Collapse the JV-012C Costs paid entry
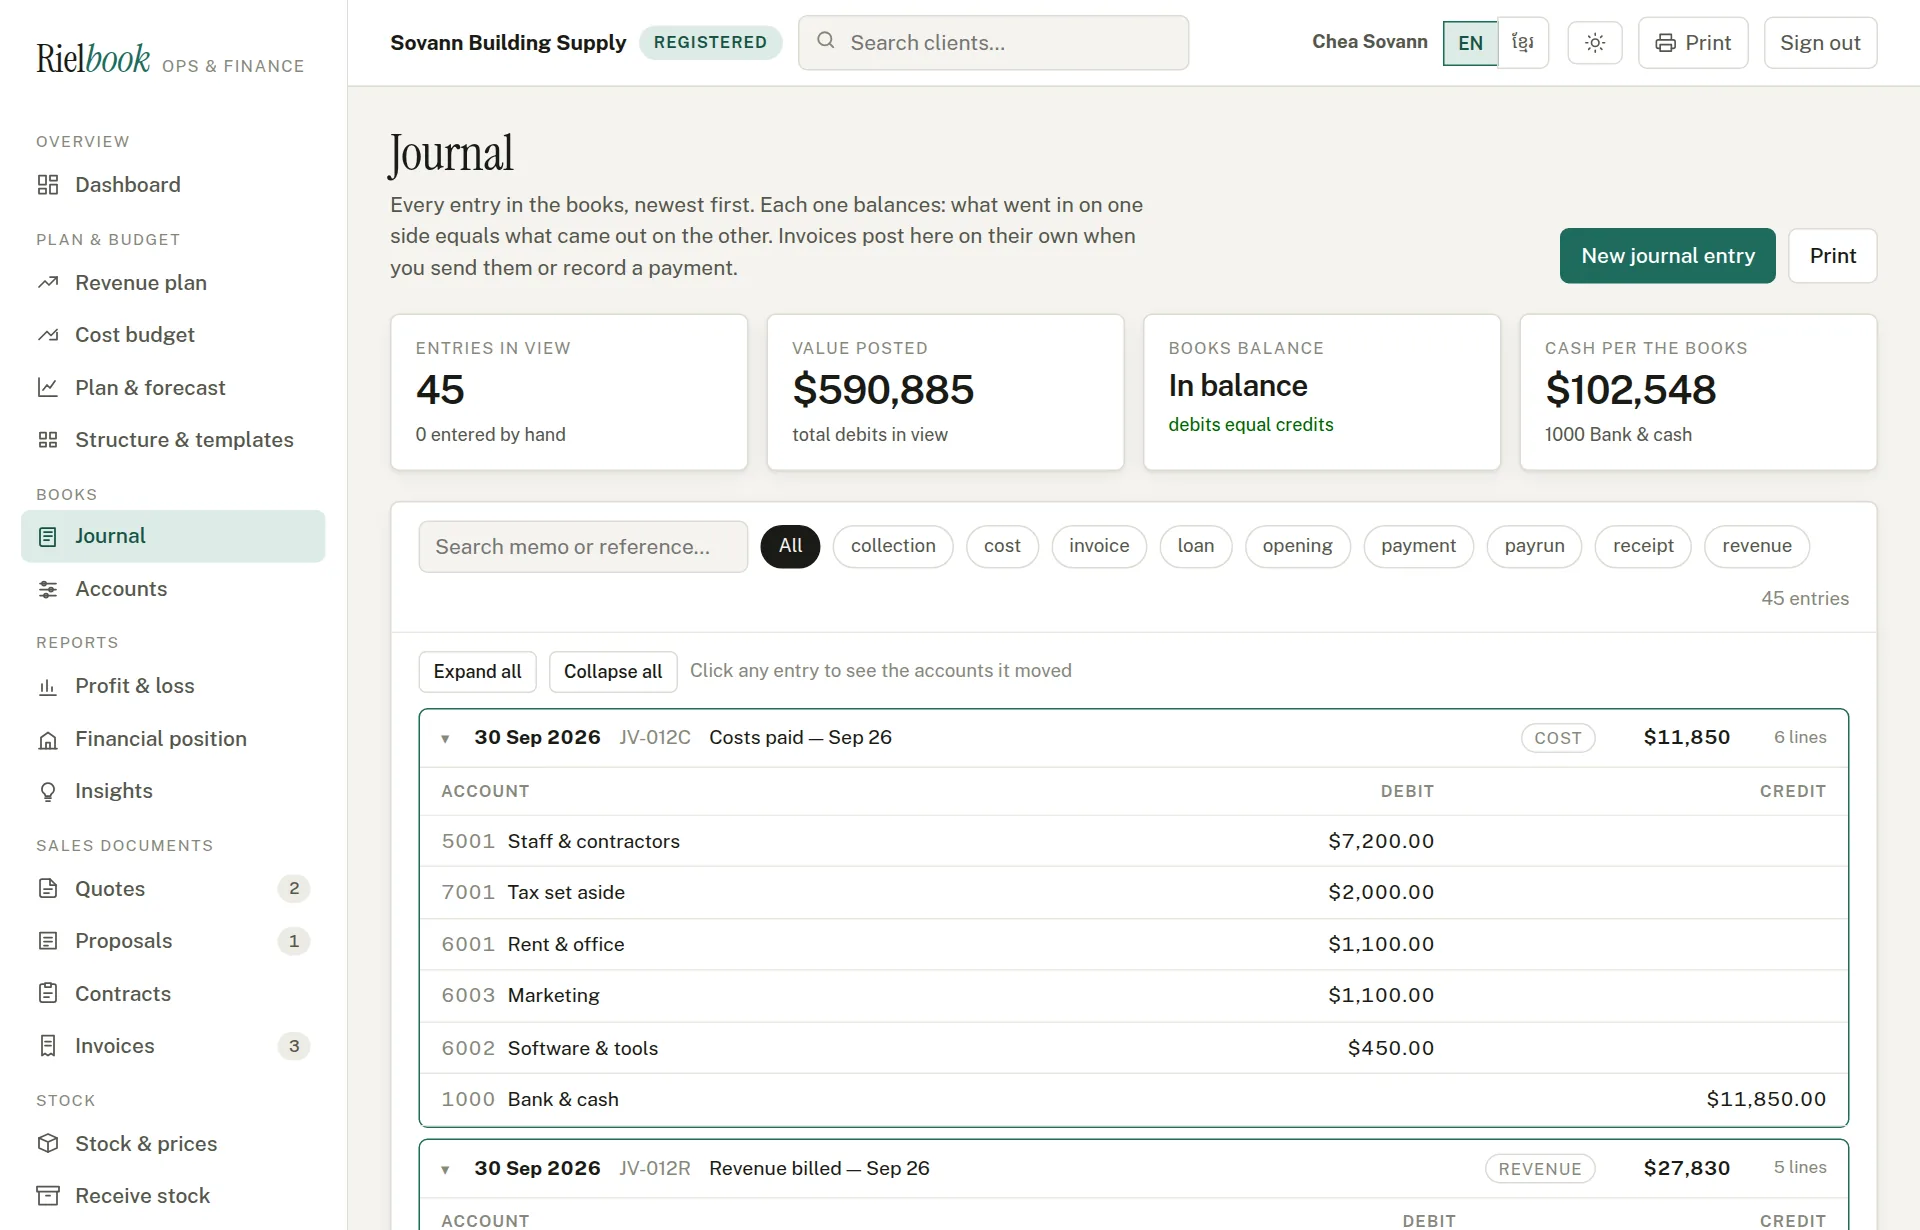This screenshot has height=1230, width=1920. tap(1133, 738)
